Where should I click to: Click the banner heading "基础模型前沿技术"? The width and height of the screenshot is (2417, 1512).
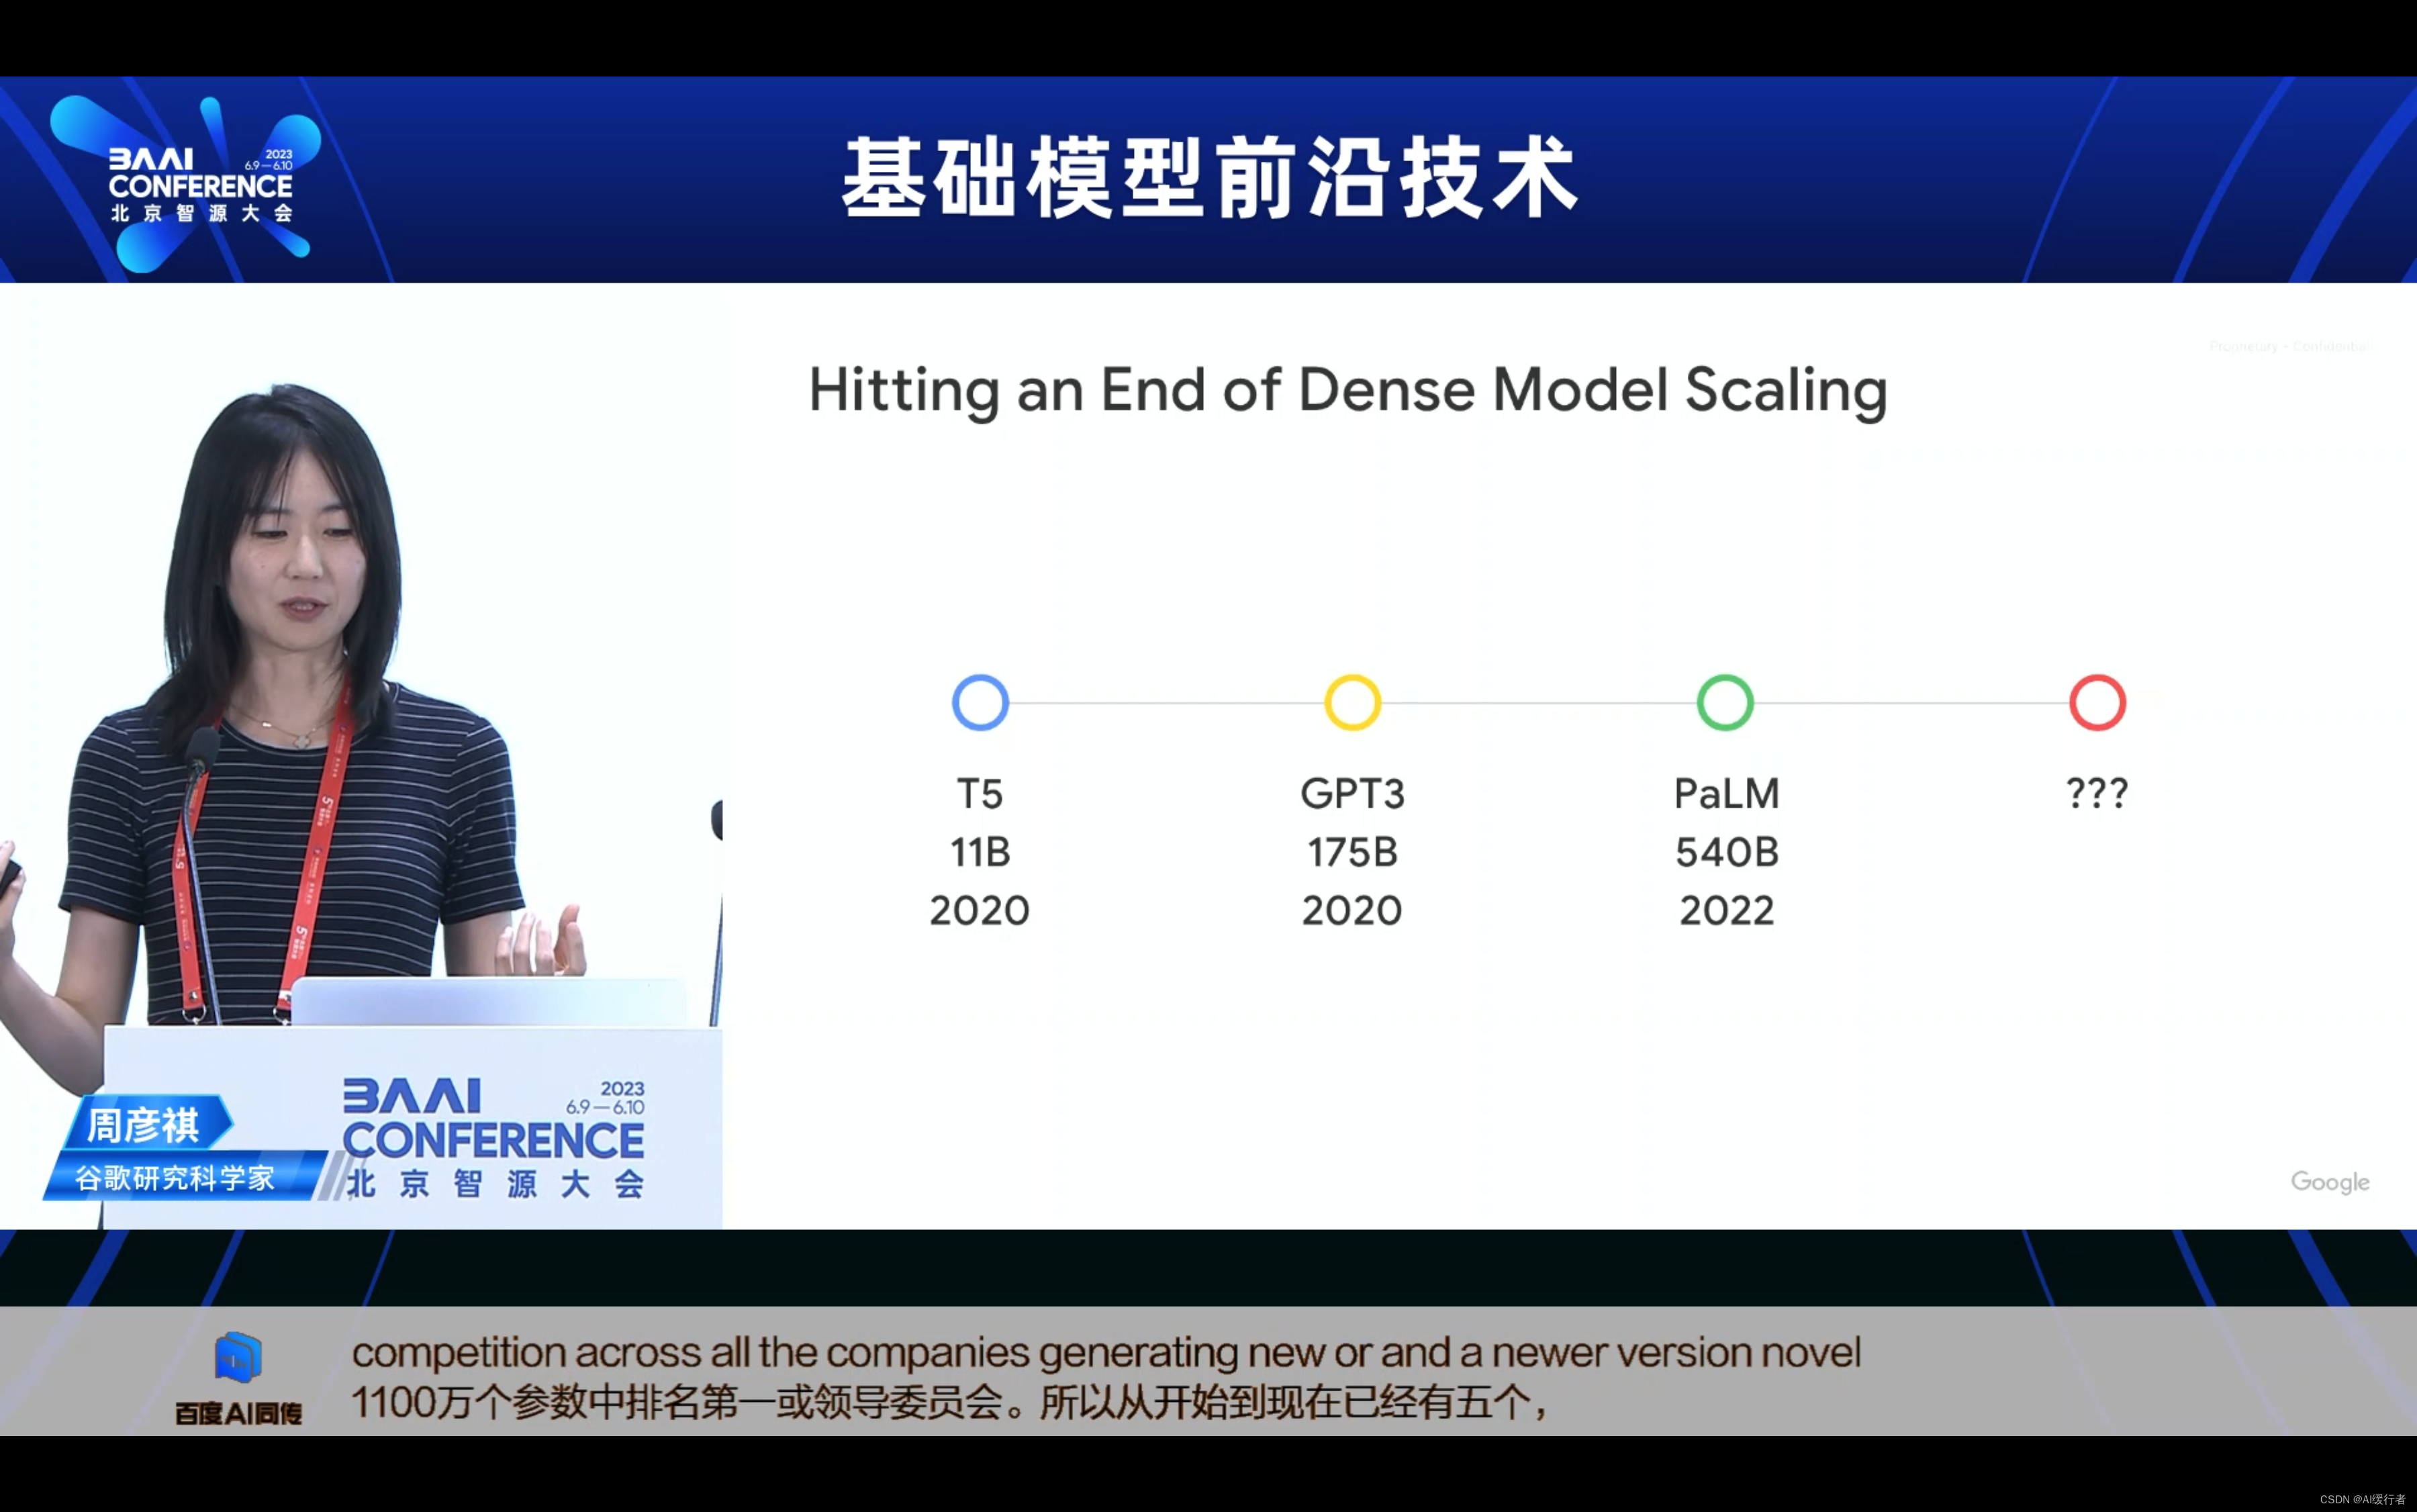click(1210, 179)
